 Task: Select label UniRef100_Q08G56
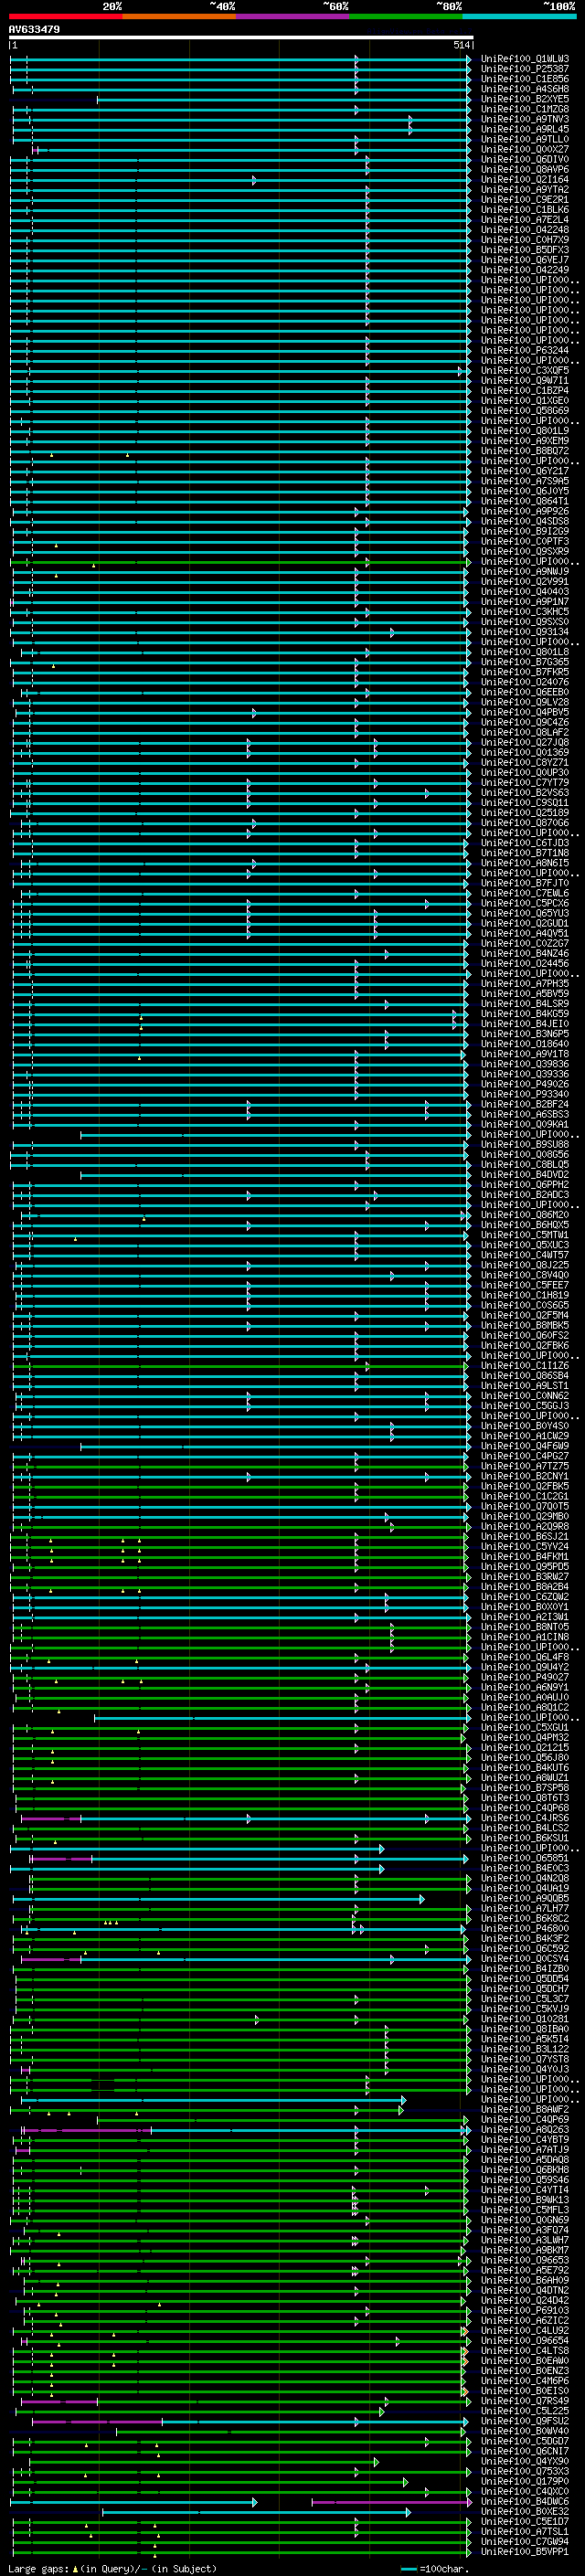click(525, 1154)
